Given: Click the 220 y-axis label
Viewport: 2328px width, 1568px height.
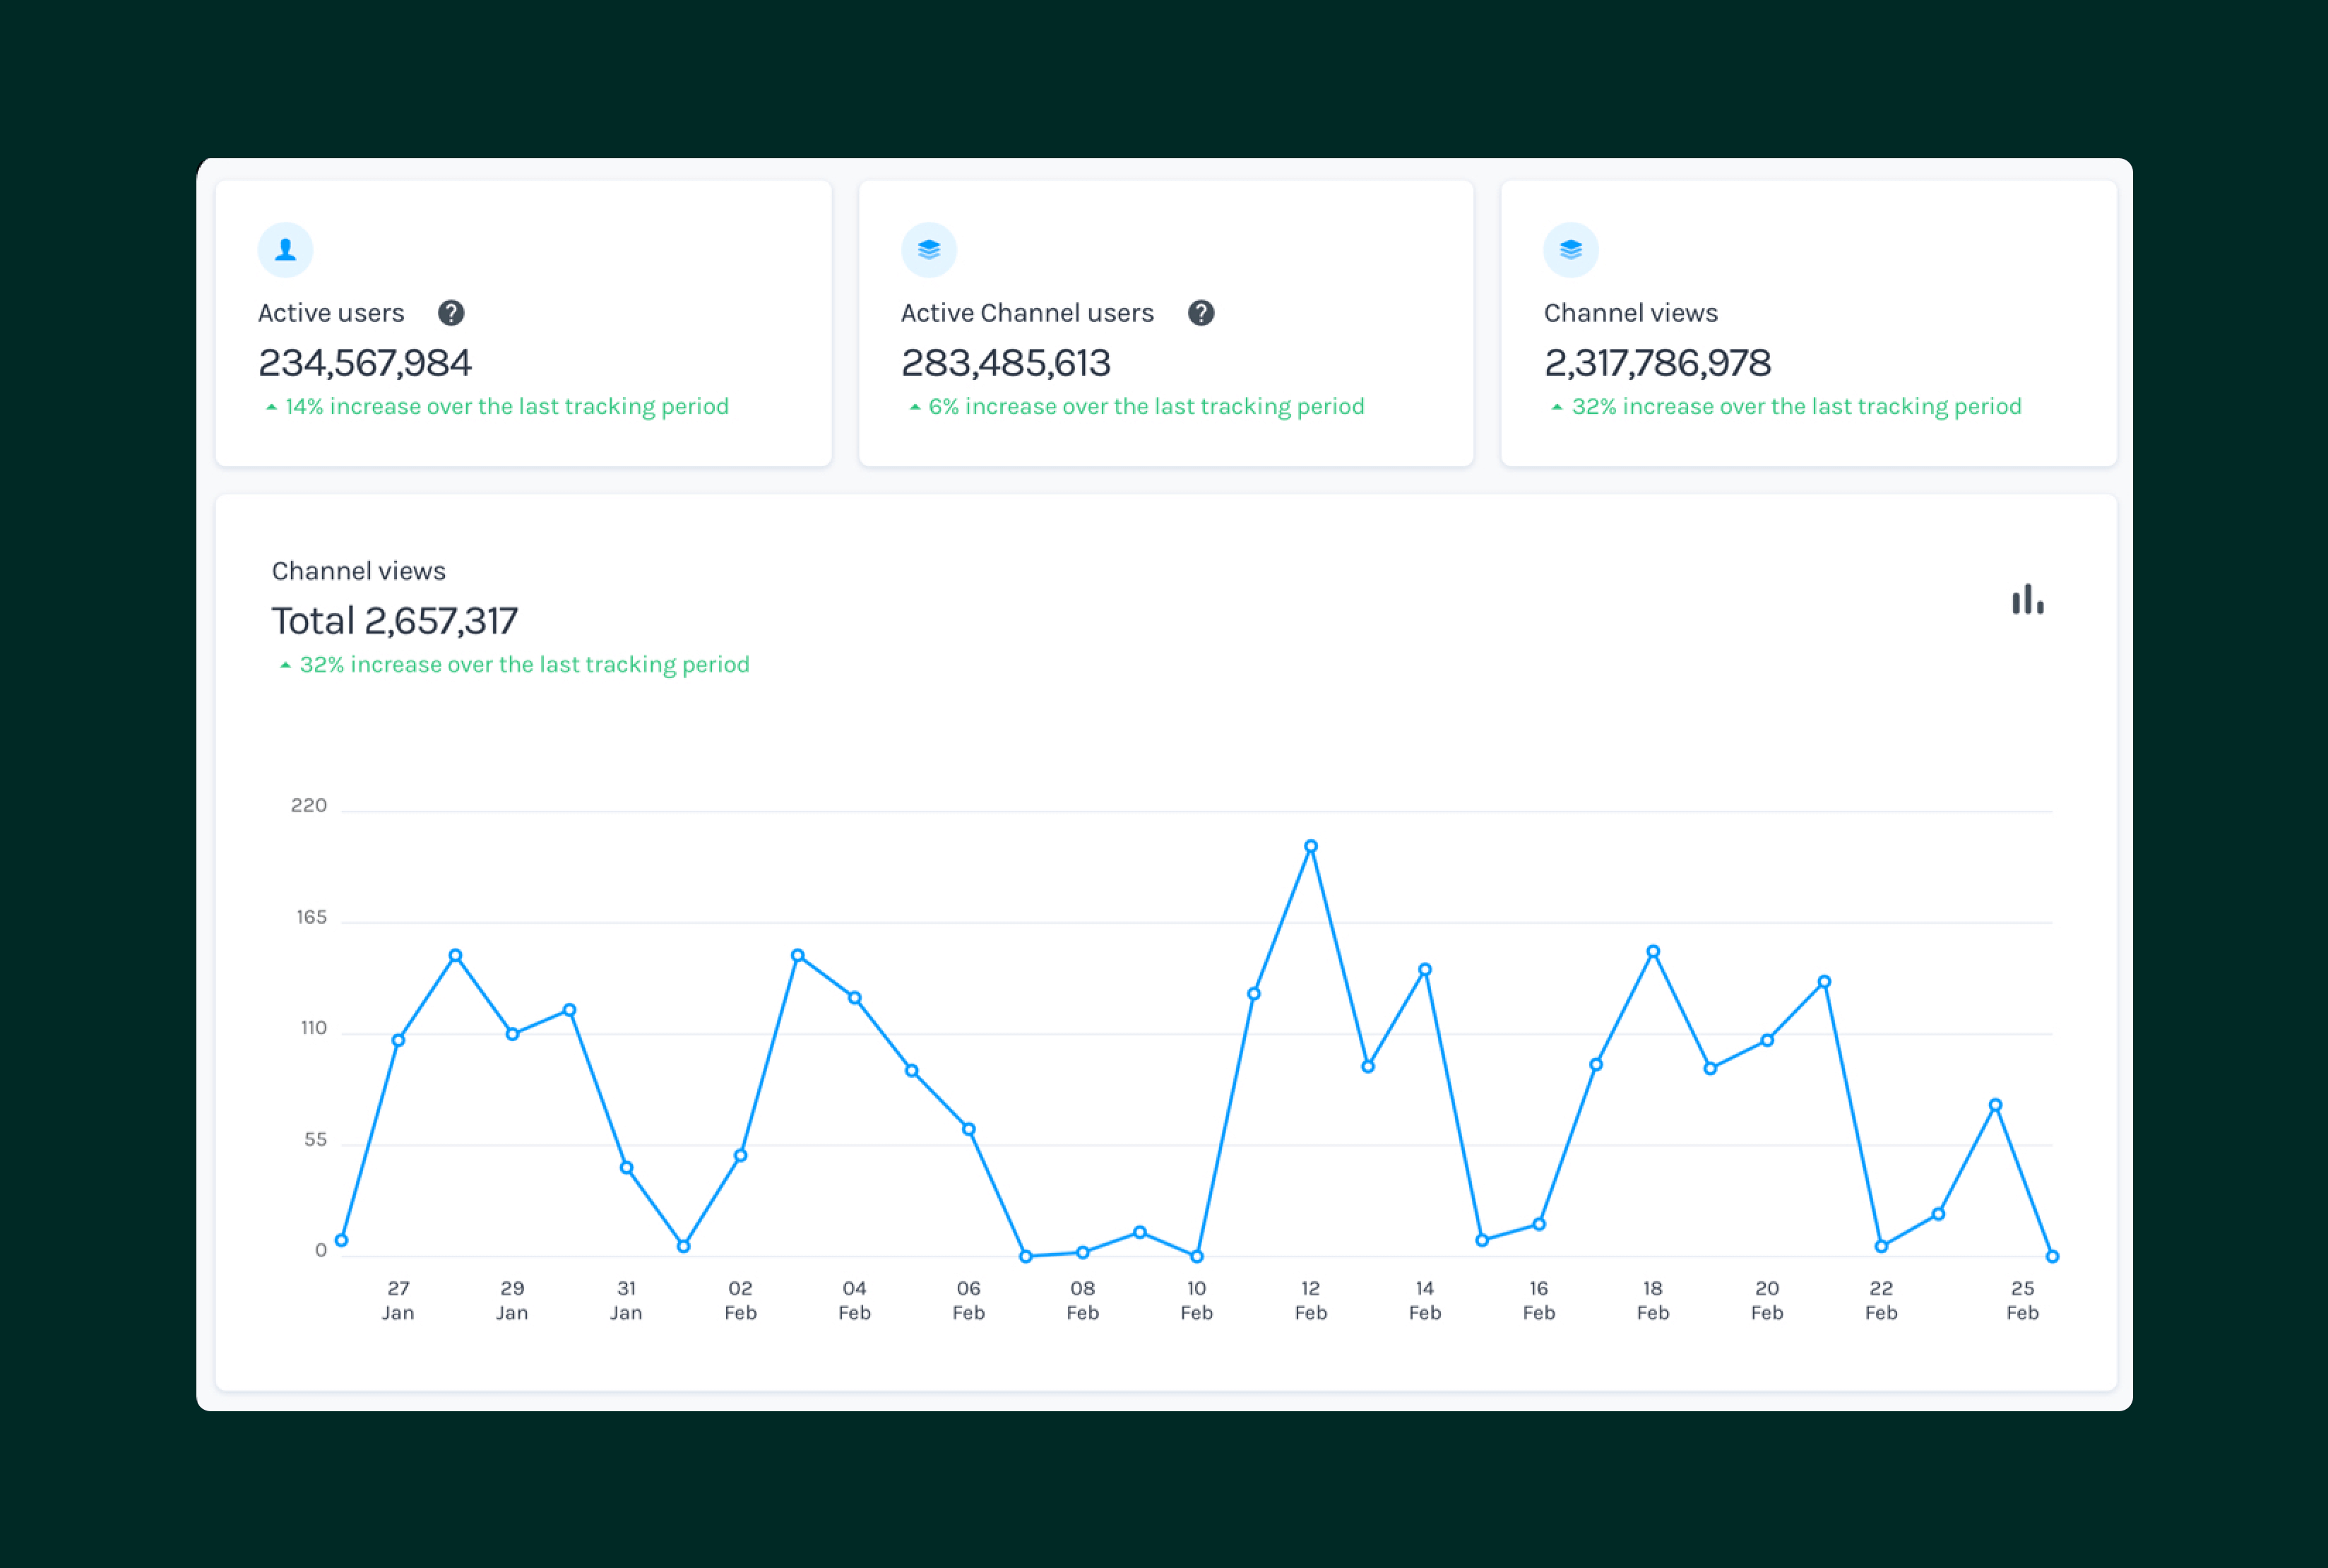Looking at the screenshot, I should [x=308, y=805].
